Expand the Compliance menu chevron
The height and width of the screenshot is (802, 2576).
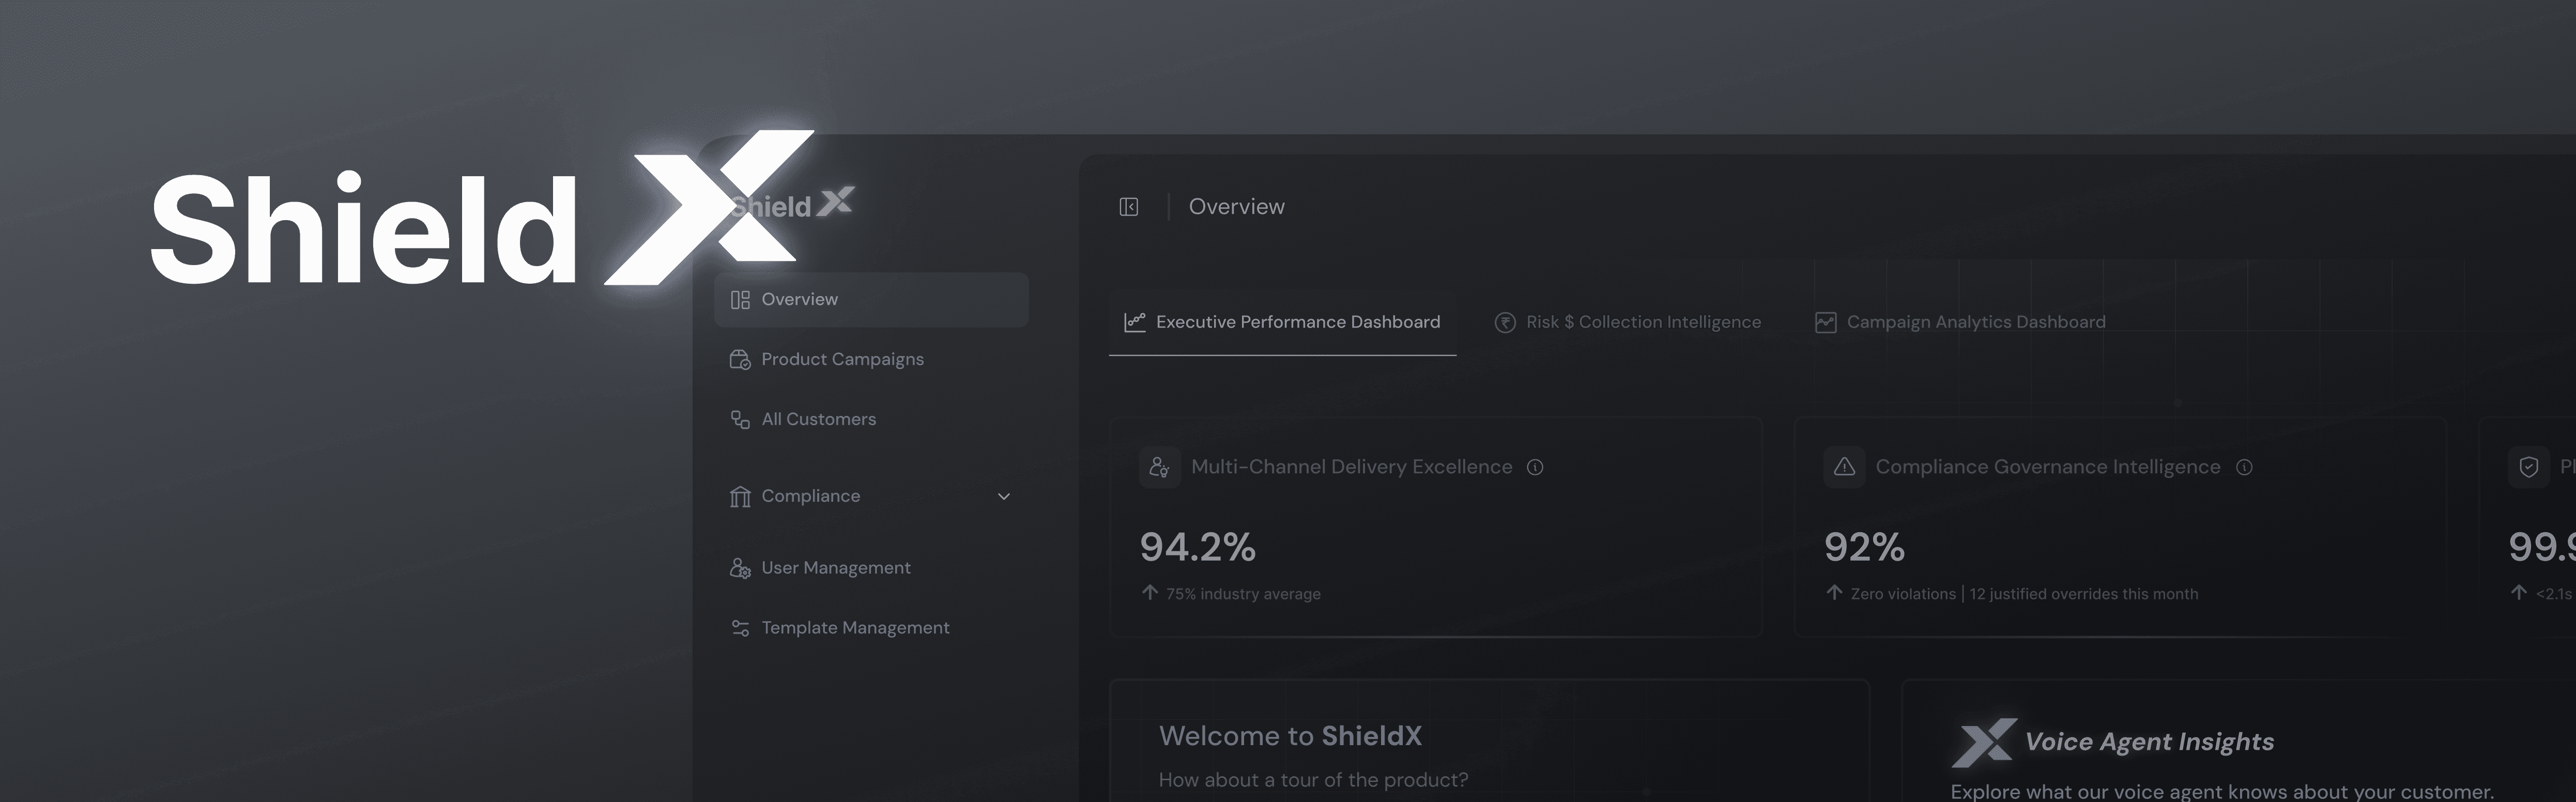pos(1004,497)
